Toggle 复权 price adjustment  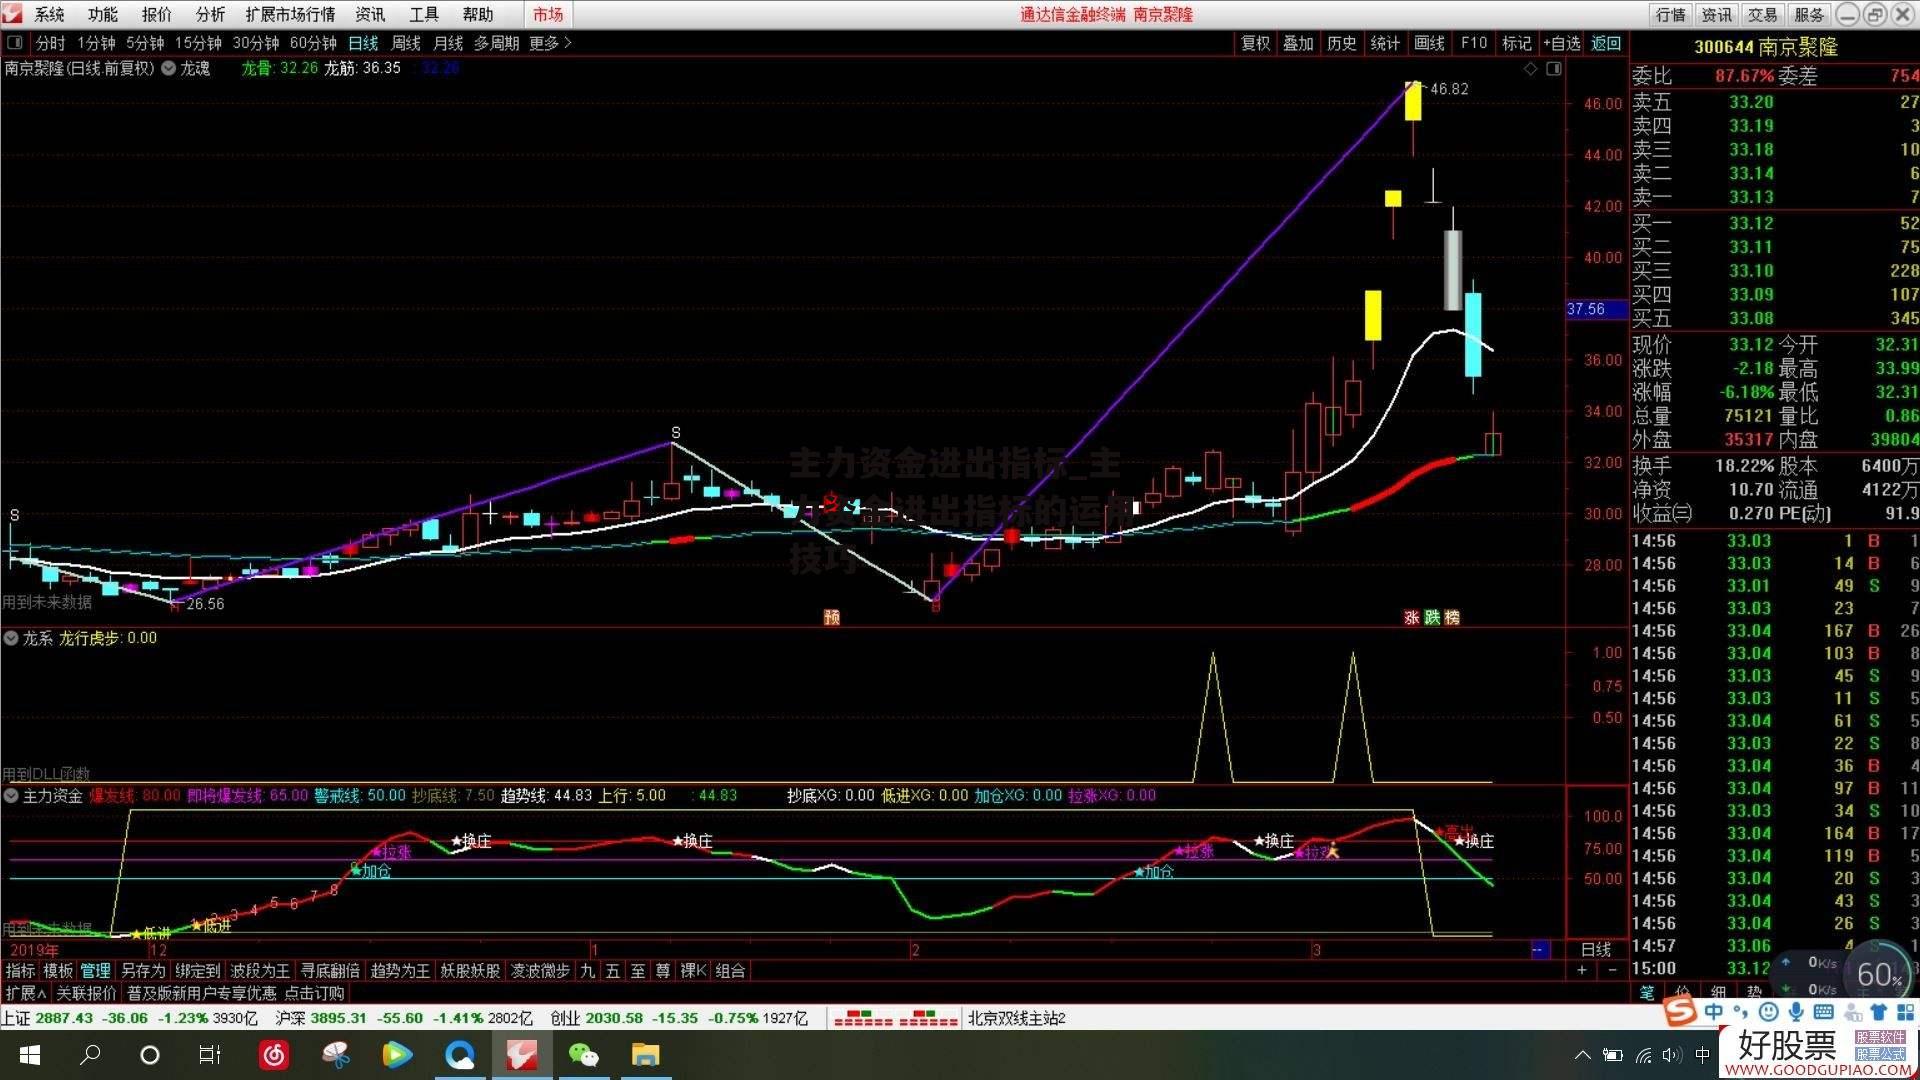click(1255, 43)
